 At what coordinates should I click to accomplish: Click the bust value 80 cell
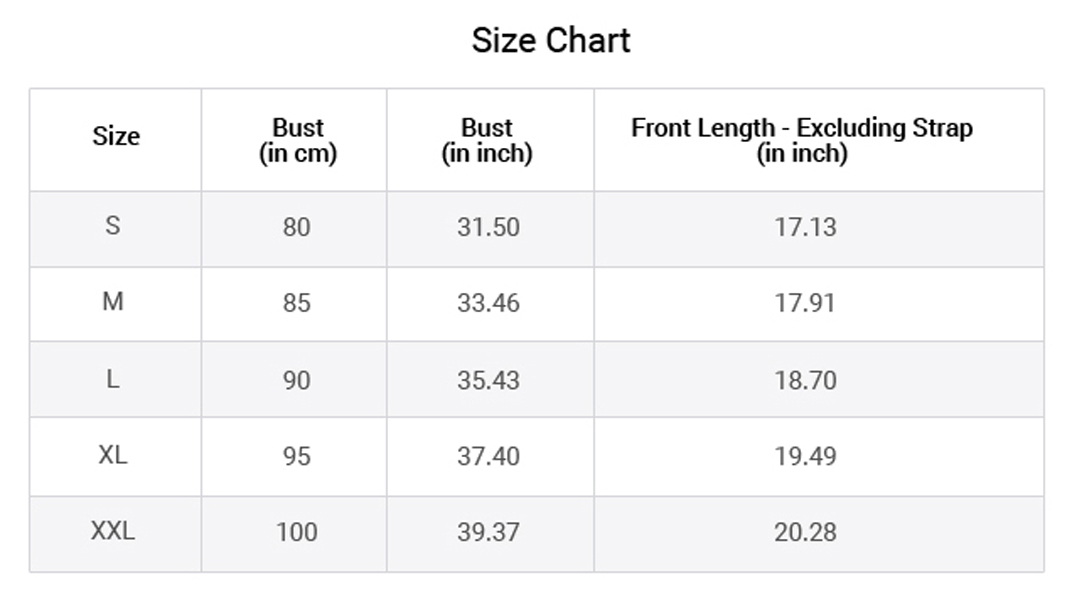297,227
